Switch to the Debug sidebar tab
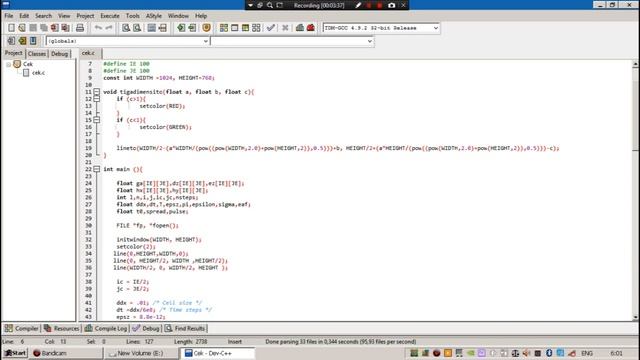The width and height of the screenshot is (640, 360). [x=60, y=54]
